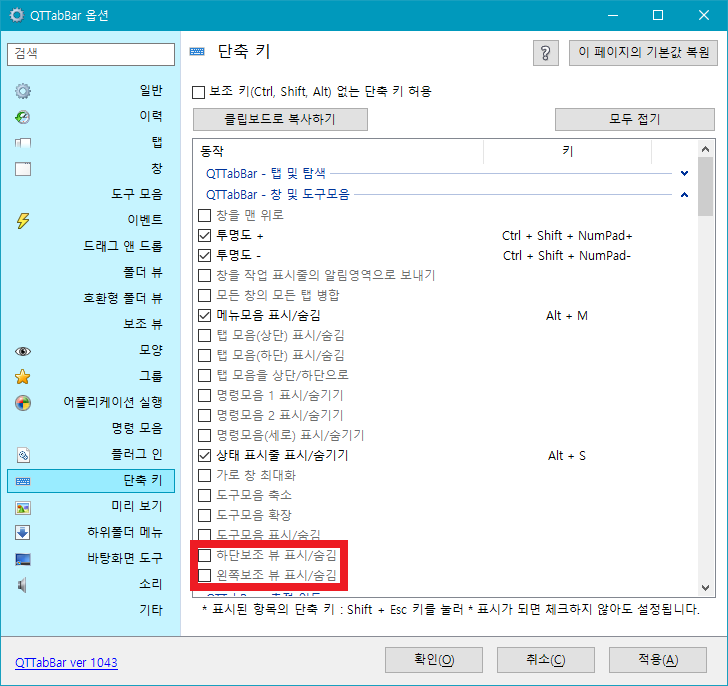728x686 pixels.
Task: Click the lightning bolt icon beside 이벤트
Action: (23, 220)
